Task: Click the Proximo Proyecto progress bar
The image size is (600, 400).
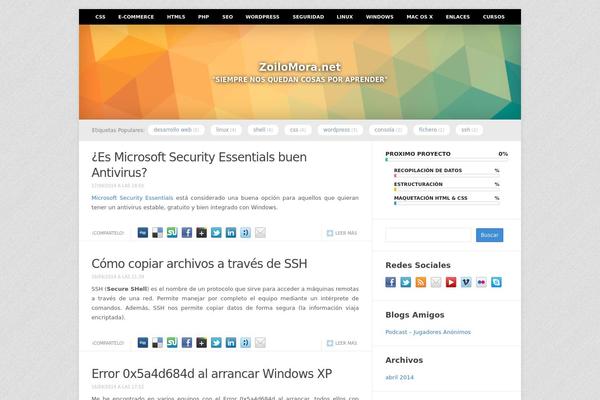Action: point(447,160)
